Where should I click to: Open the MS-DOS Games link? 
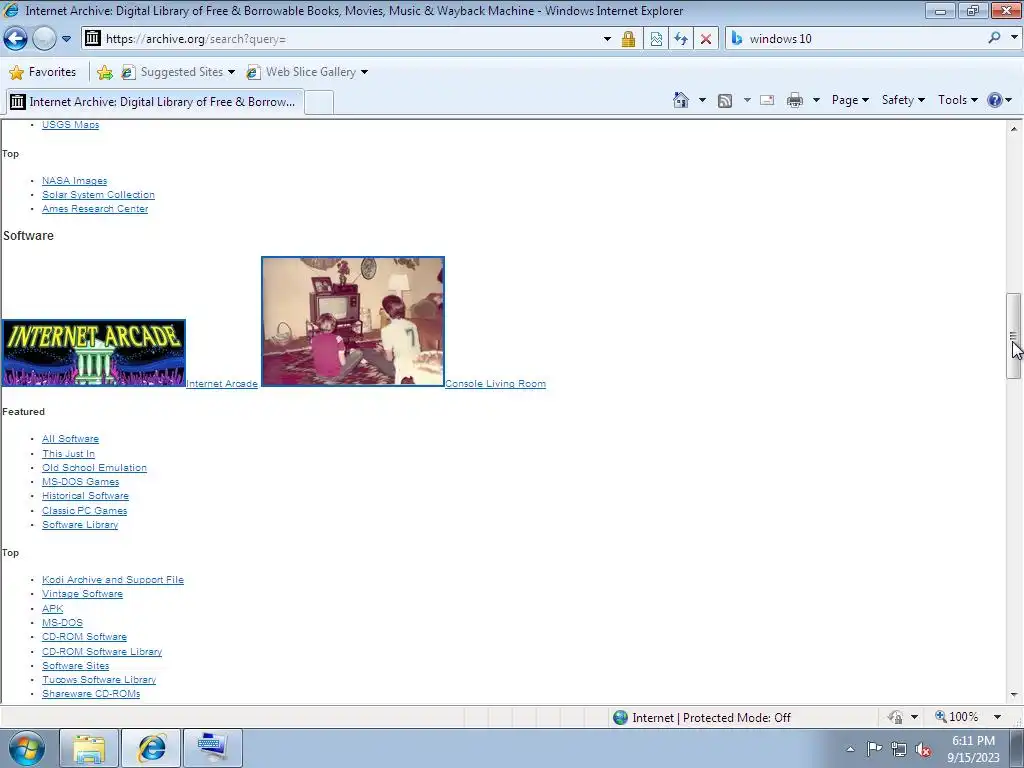pyautogui.click(x=81, y=481)
